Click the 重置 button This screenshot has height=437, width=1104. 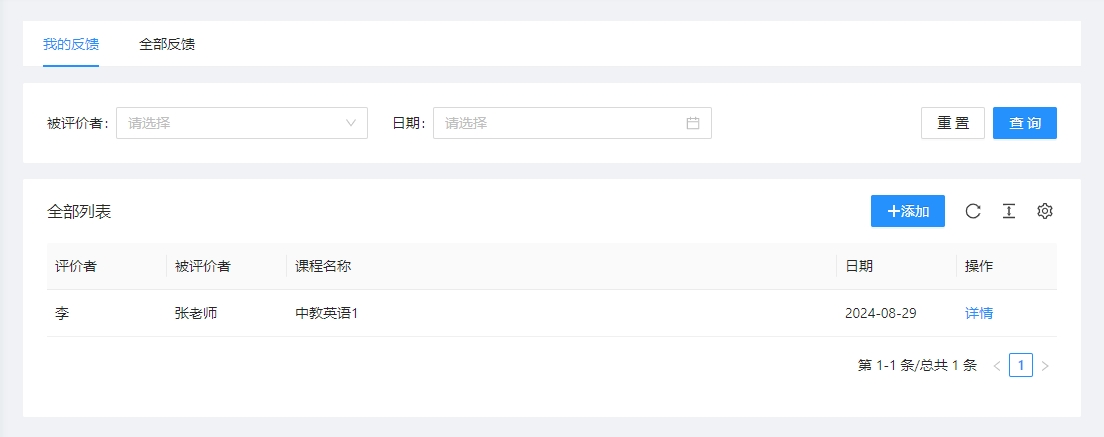(953, 123)
